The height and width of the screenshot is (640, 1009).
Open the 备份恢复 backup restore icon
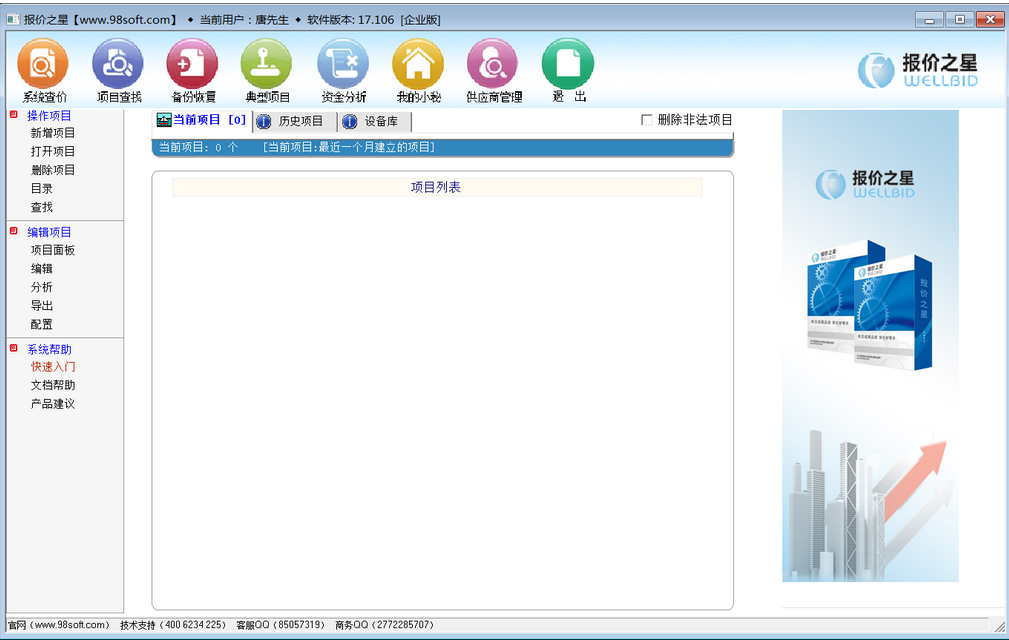click(x=192, y=64)
